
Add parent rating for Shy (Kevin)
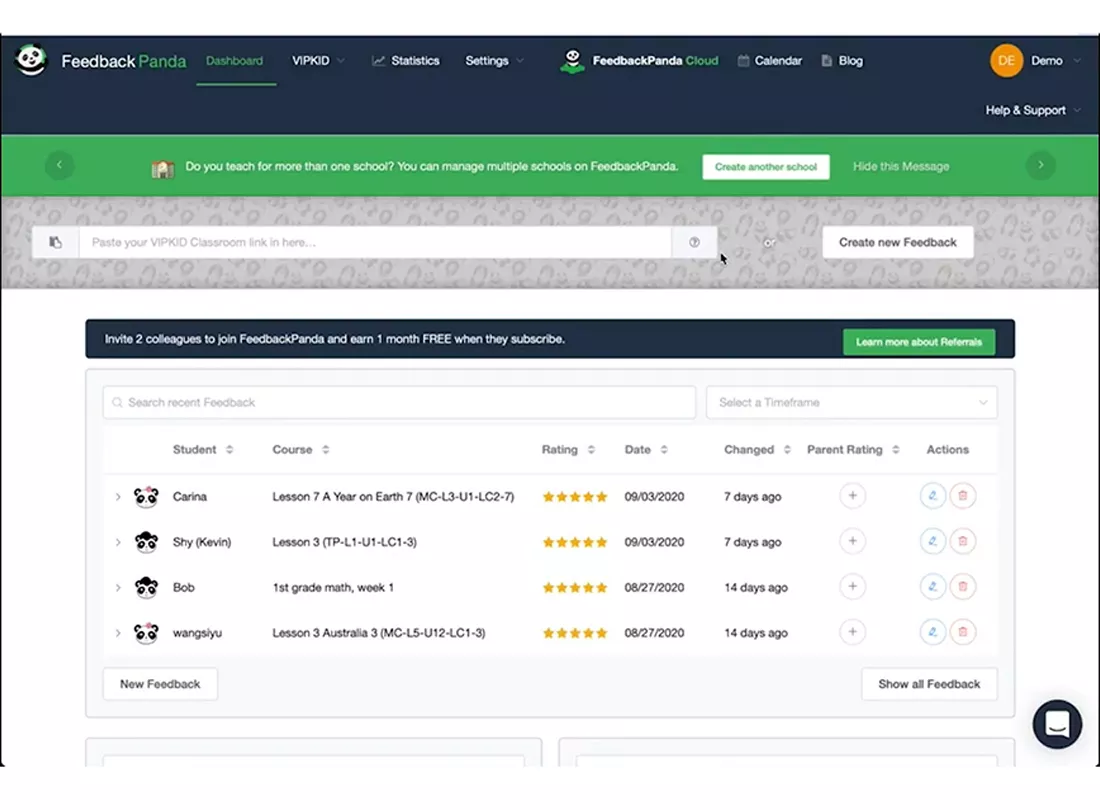pos(852,541)
